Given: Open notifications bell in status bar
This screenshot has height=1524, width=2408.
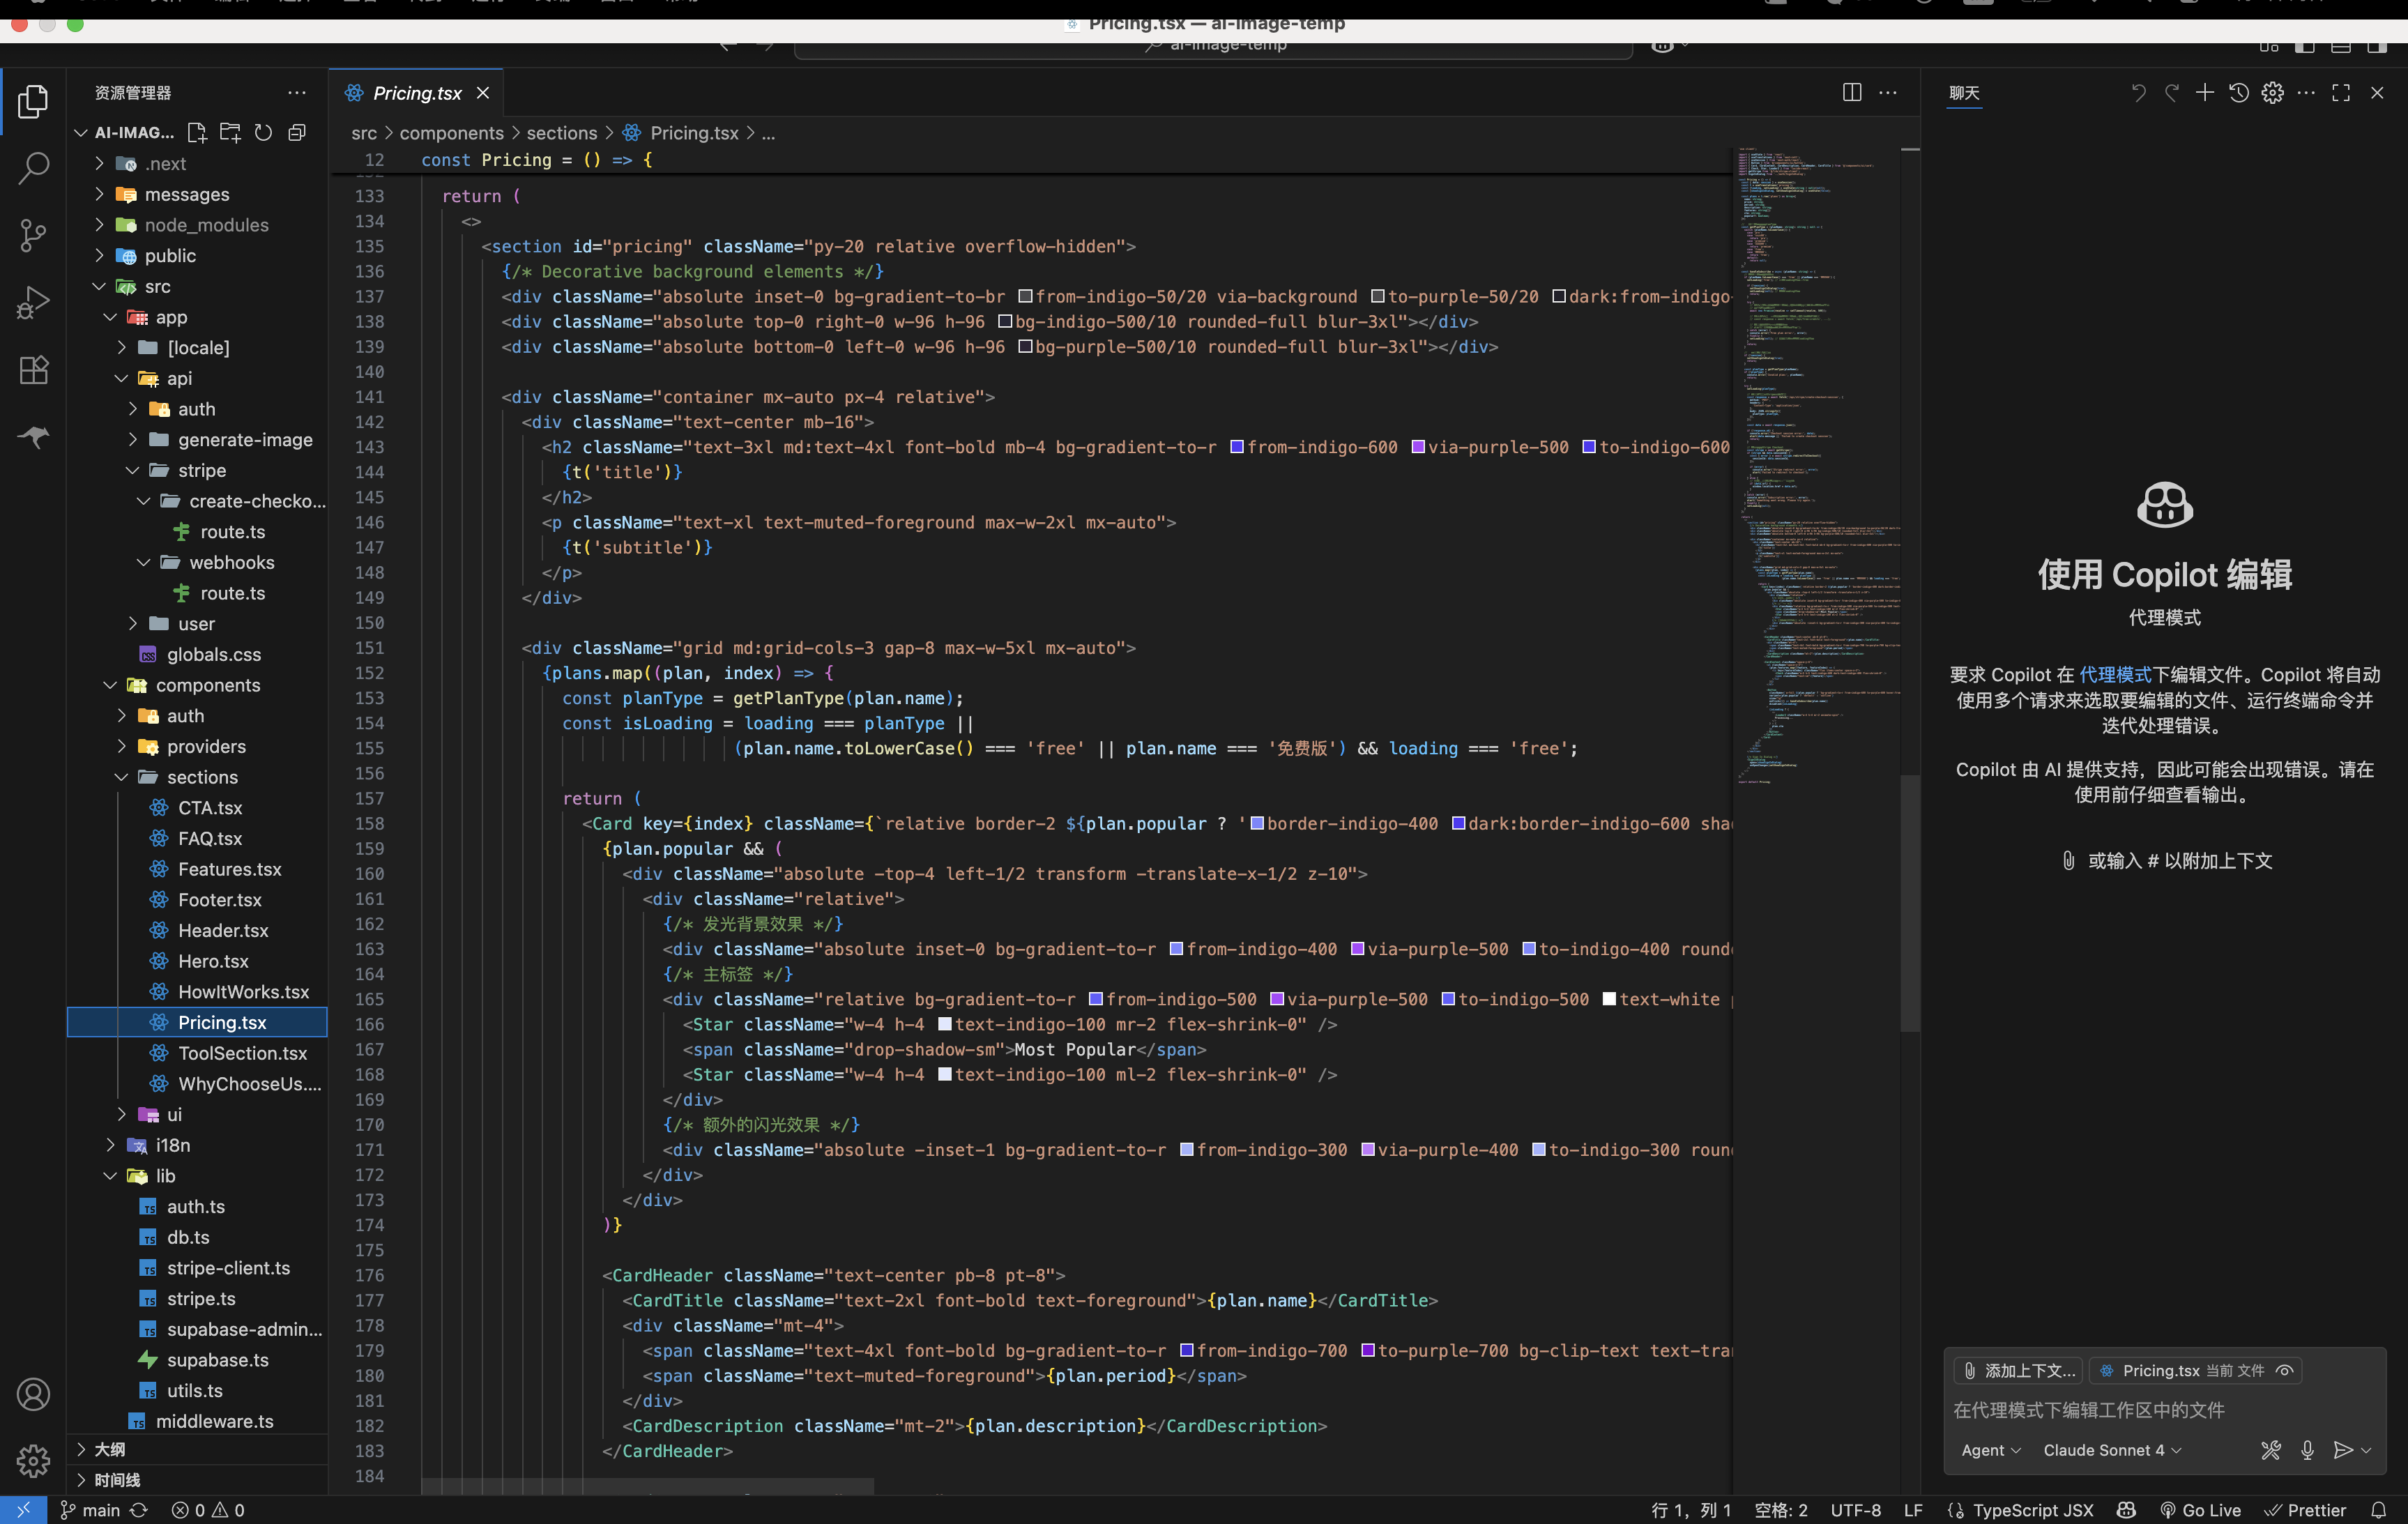Looking at the screenshot, I should click(x=2379, y=1510).
